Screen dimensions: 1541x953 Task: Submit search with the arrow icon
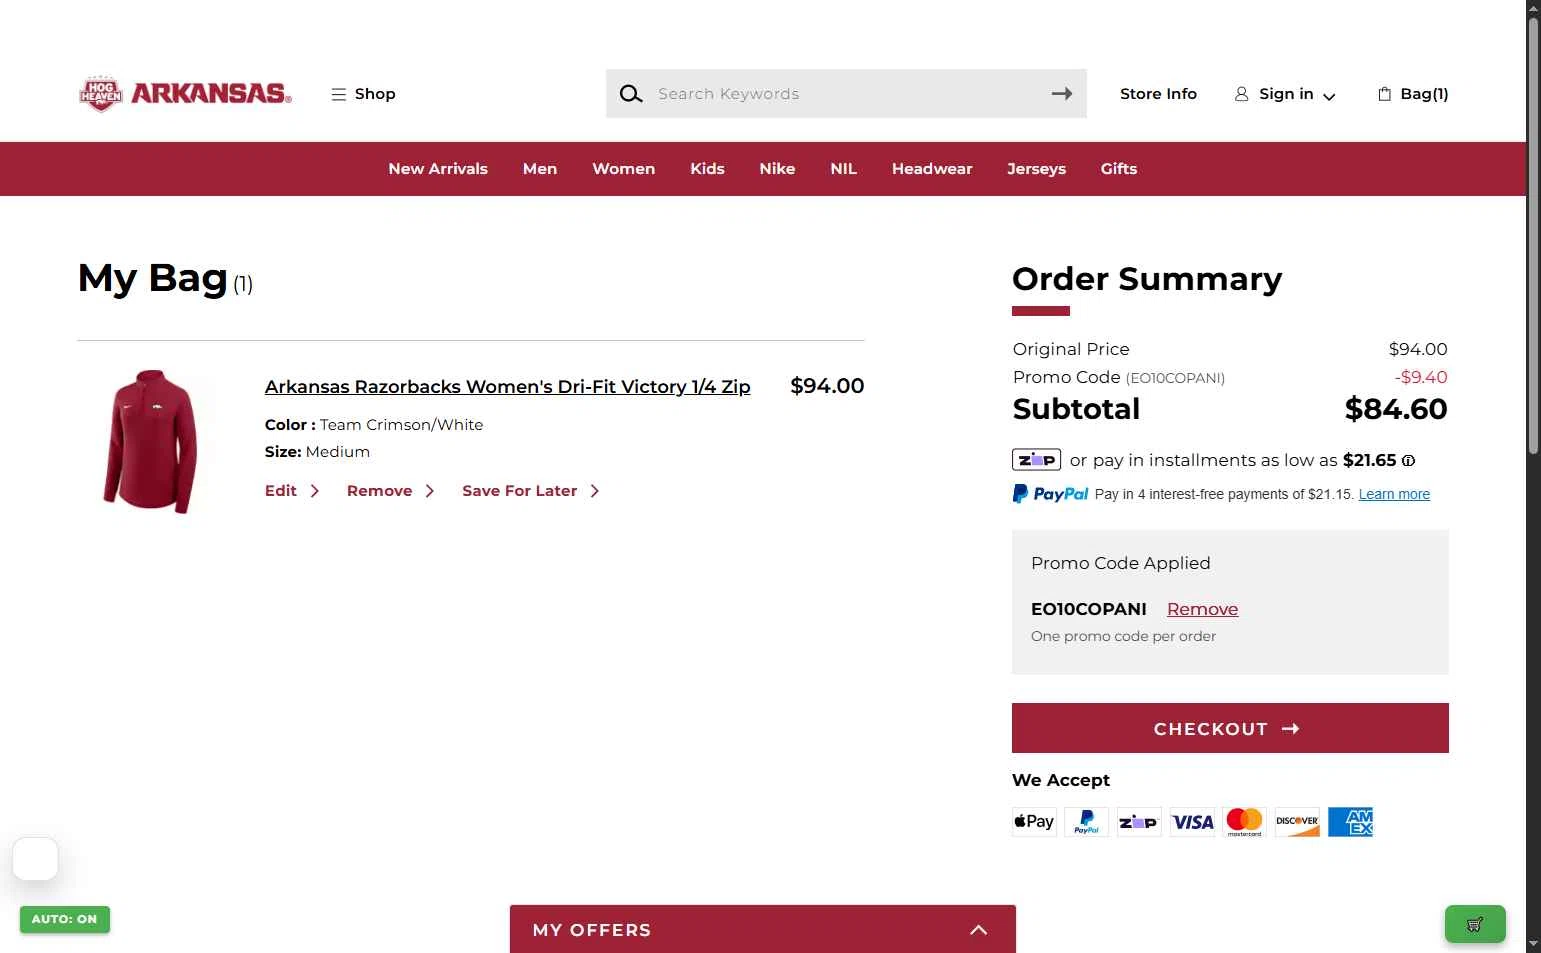point(1062,94)
